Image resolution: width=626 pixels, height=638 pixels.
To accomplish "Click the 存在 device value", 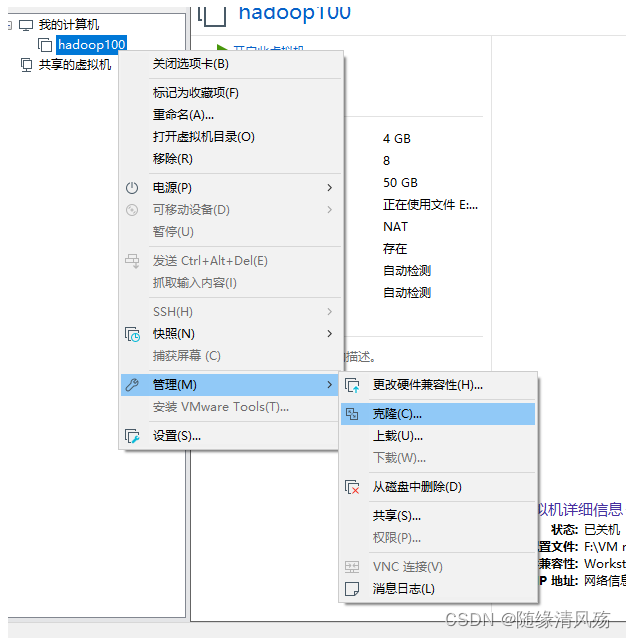I will [x=395, y=249].
